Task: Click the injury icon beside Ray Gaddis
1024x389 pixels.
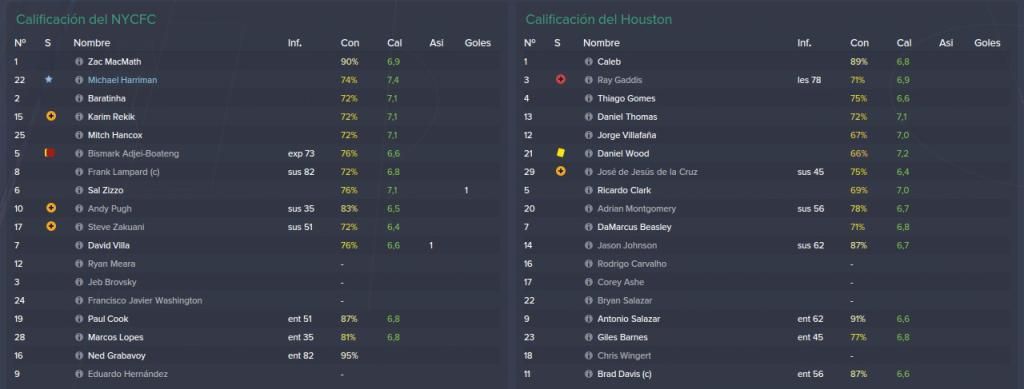Action: point(560,80)
